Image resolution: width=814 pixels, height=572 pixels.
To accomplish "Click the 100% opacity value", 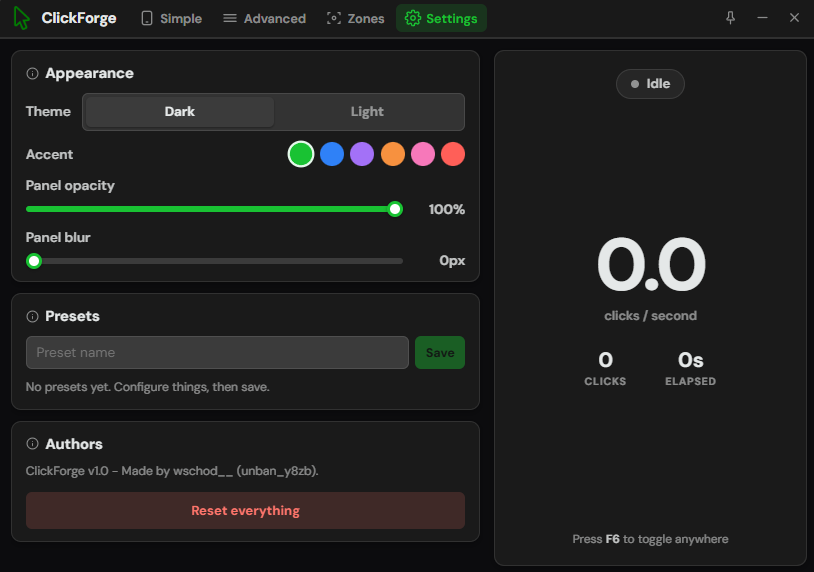I will coord(446,209).
